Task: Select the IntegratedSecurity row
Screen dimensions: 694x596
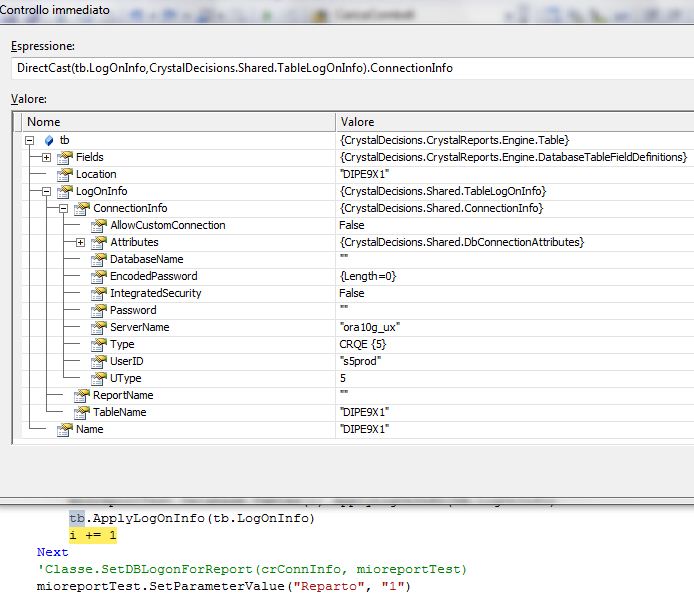Action: point(358,293)
